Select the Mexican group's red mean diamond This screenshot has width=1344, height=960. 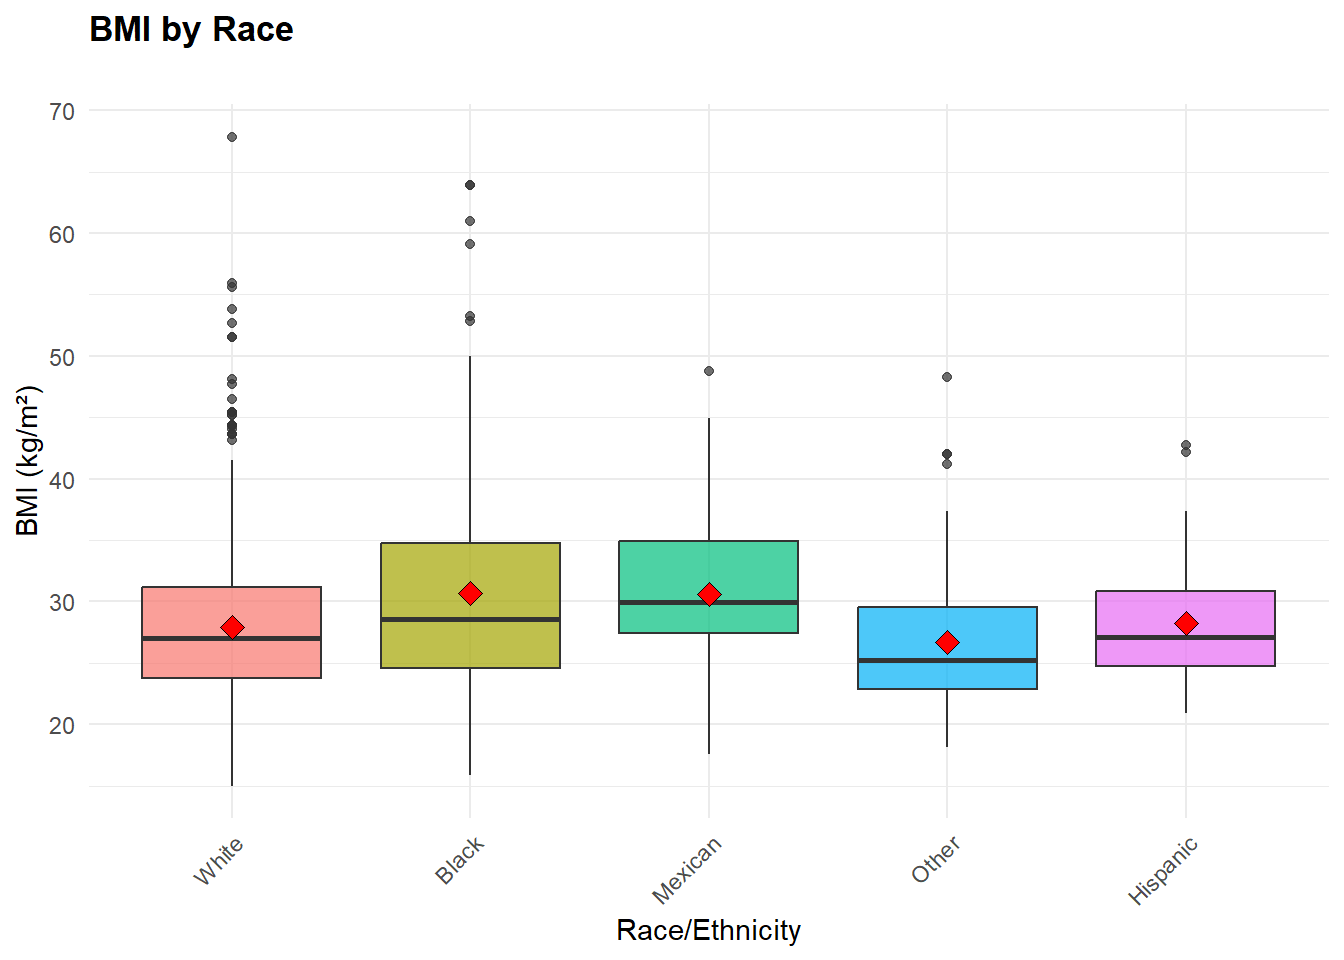(709, 595)
